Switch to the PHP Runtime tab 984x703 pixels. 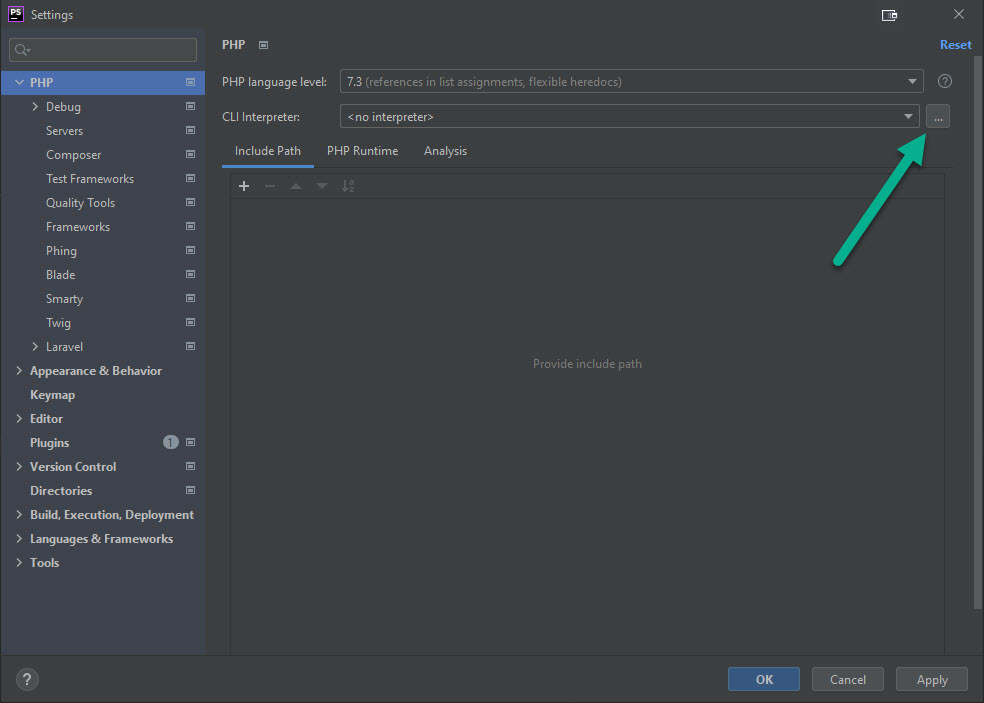(x=362, y=151)
